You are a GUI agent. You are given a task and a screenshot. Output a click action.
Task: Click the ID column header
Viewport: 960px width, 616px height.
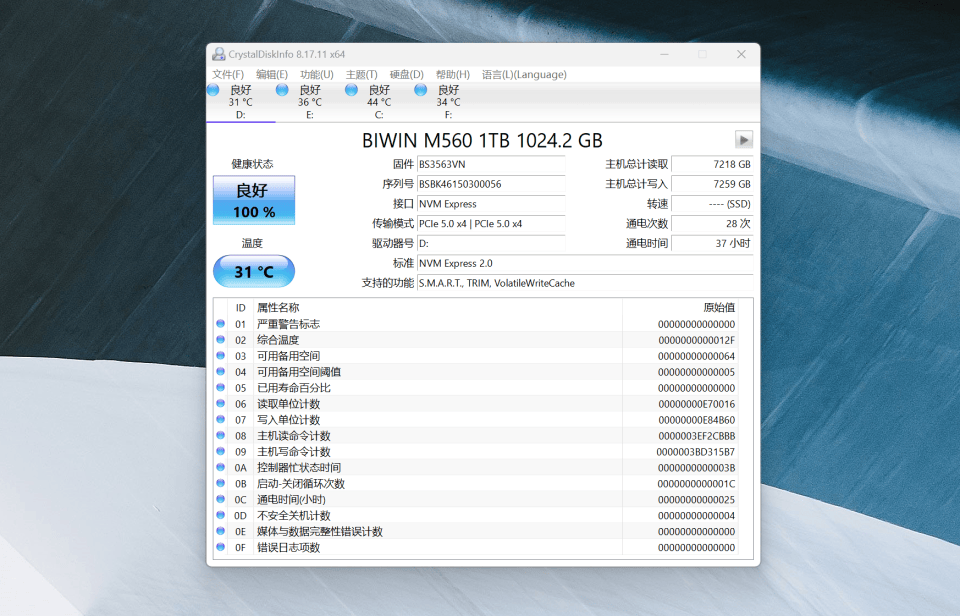pos(241,307)
